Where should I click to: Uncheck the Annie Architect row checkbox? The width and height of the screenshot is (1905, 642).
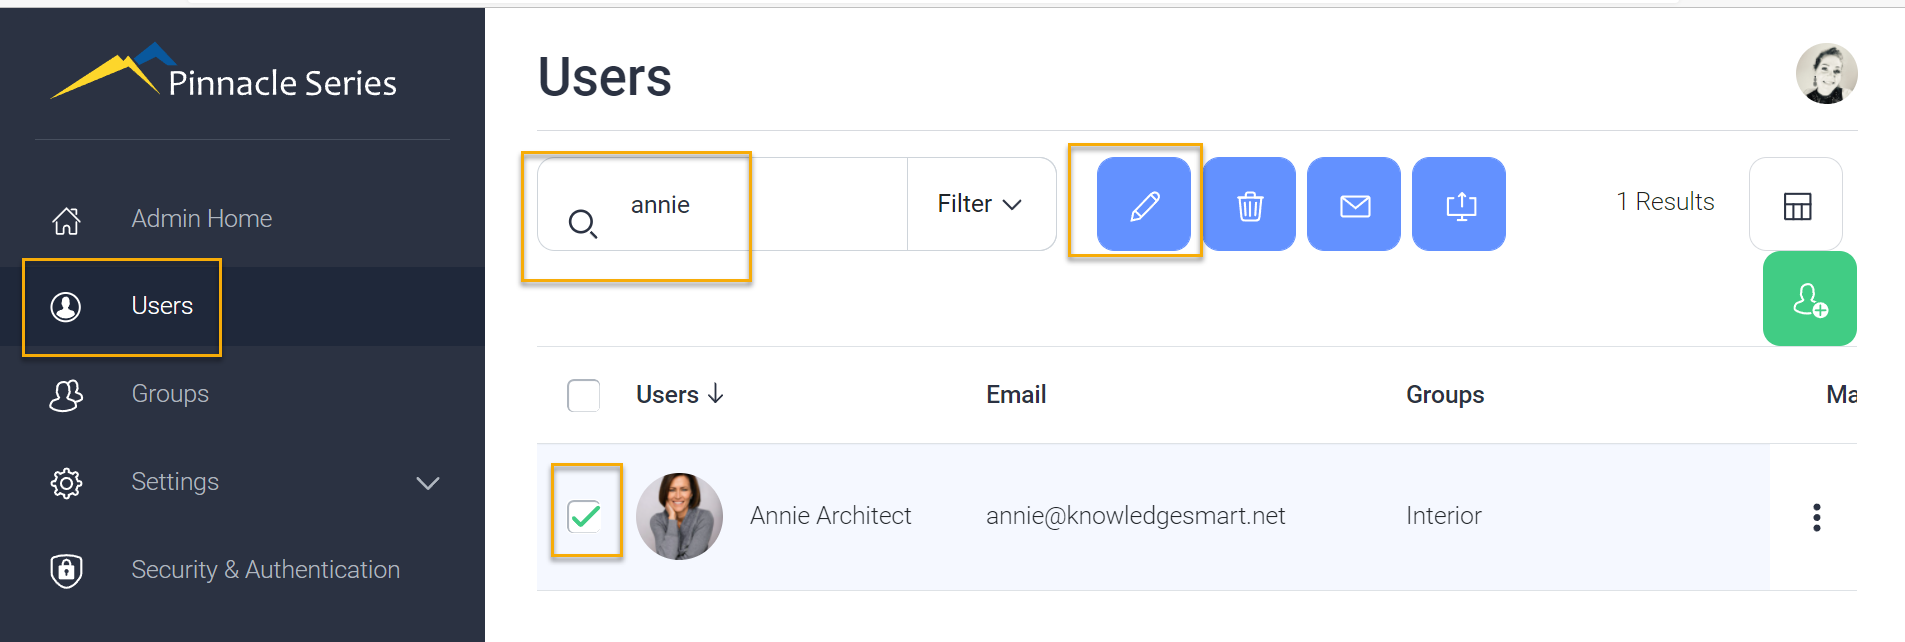[x=584, y=516]
